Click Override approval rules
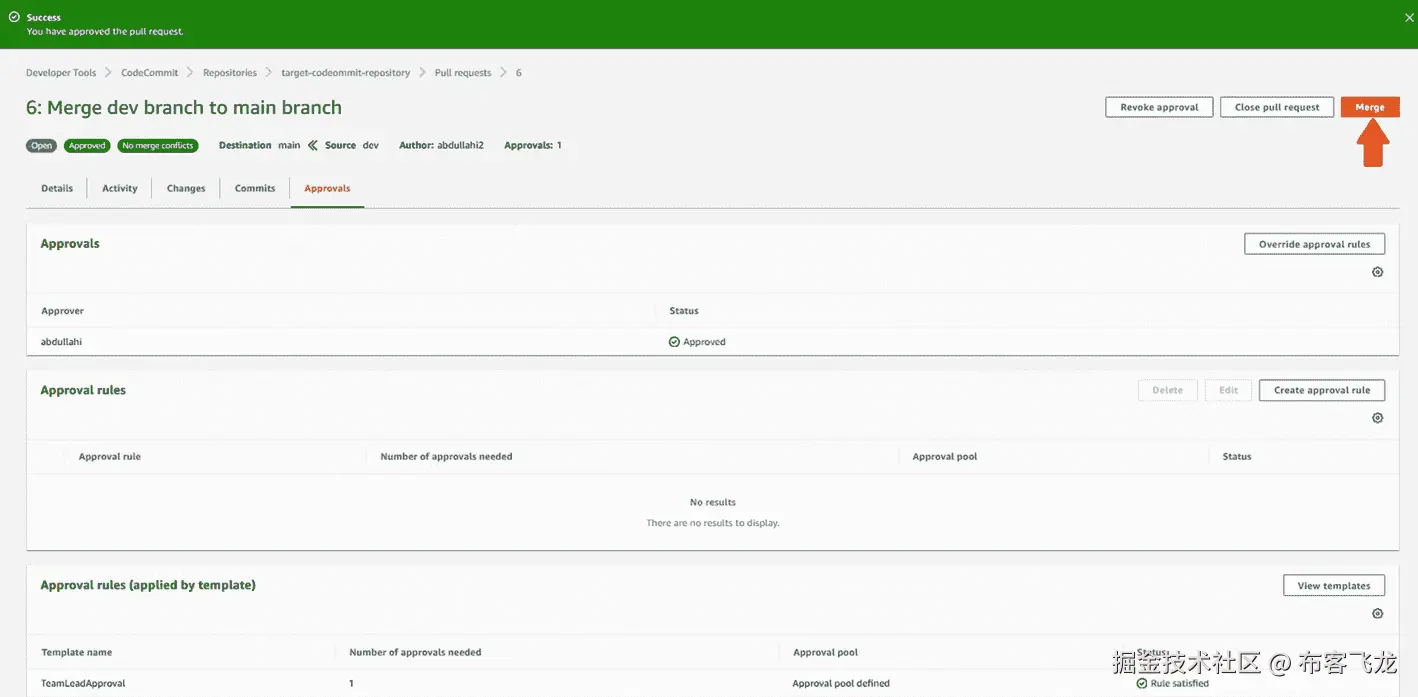 point(1314,244)
